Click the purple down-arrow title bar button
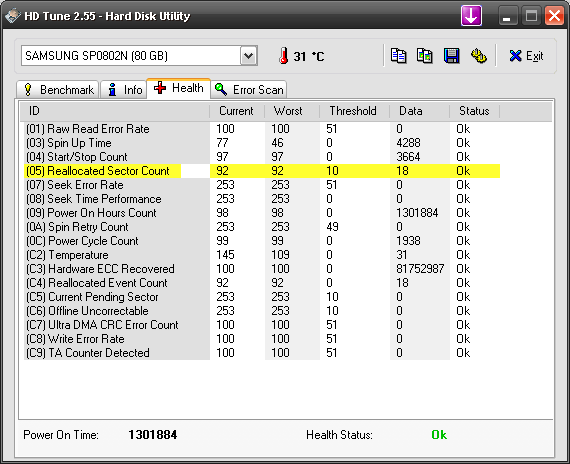The width and height of the screenshot is (570, 464). tap(471, 16)
